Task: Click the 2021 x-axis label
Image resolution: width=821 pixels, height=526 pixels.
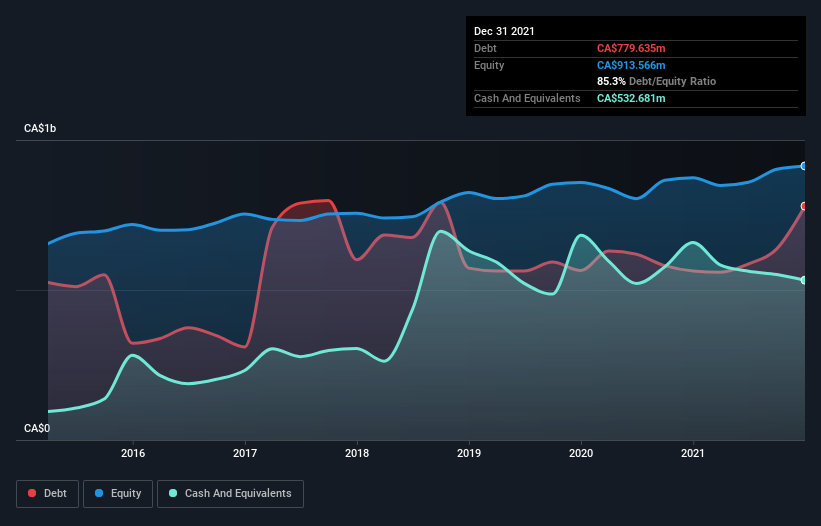Action: [693, 453]
